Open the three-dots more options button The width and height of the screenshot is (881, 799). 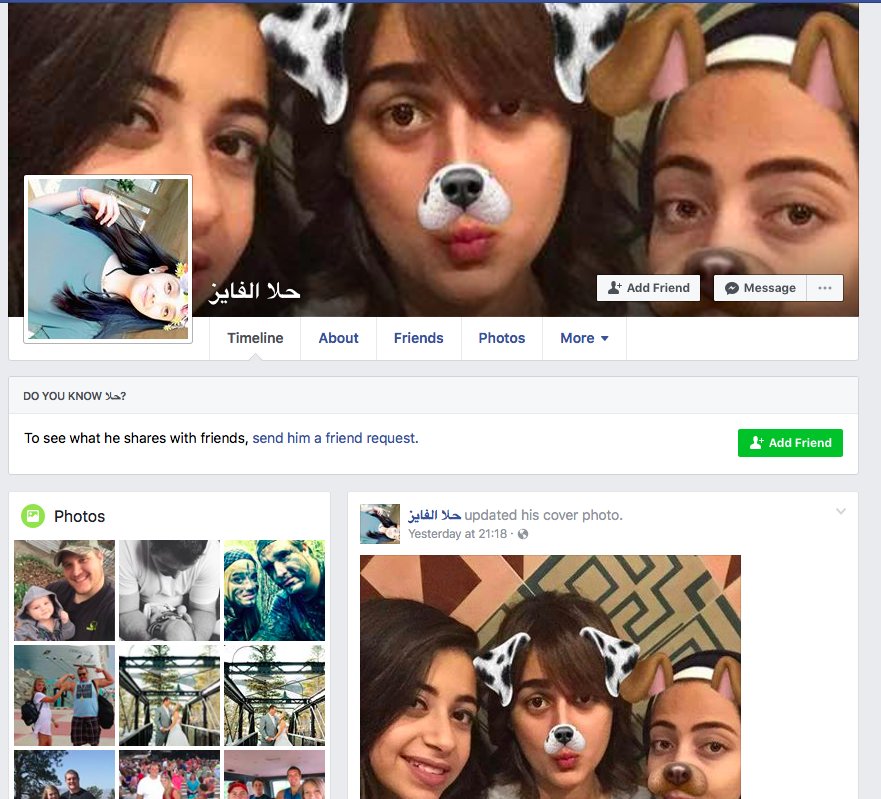point(825,288)
